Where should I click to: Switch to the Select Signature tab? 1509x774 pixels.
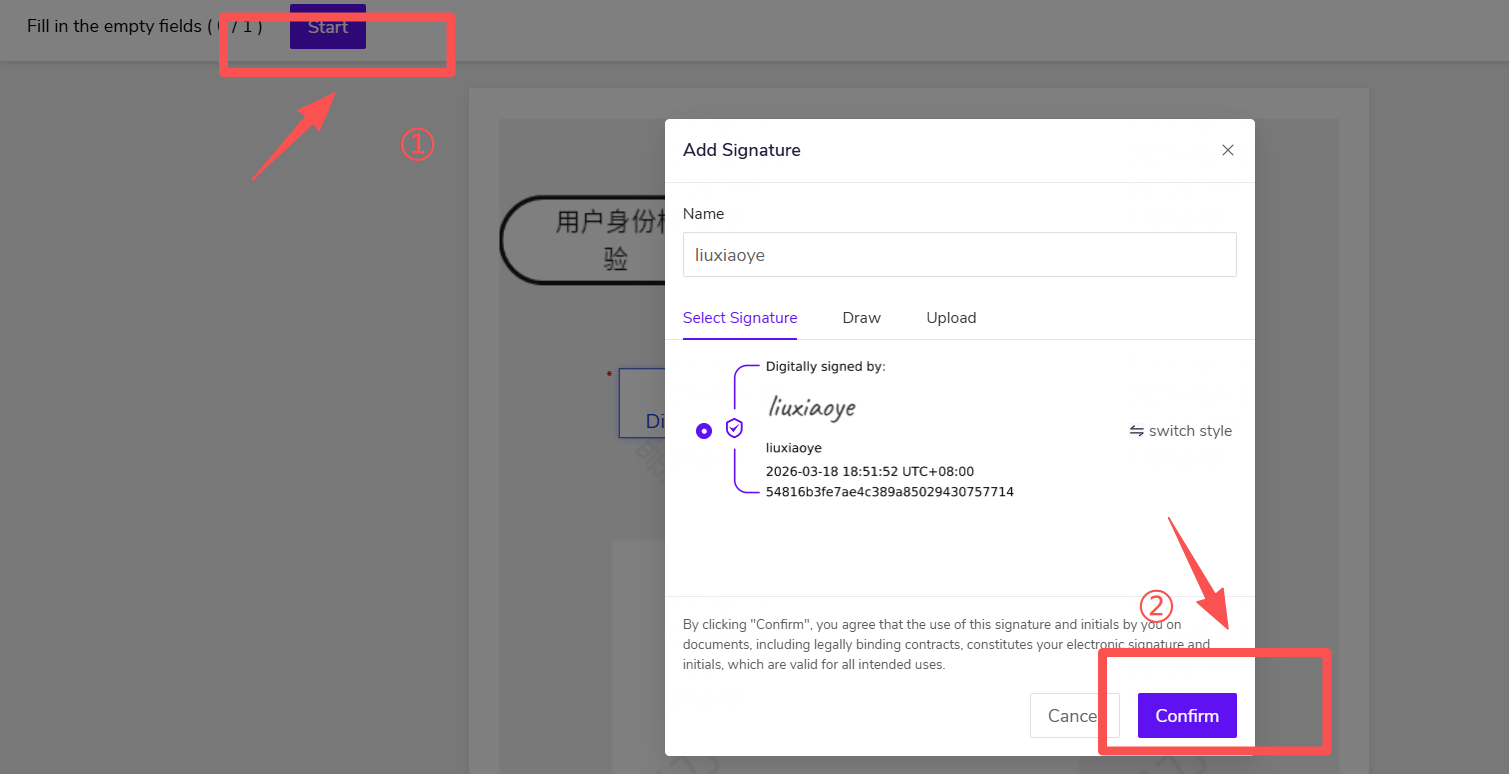pyautogui.click(x=739, y=318)
